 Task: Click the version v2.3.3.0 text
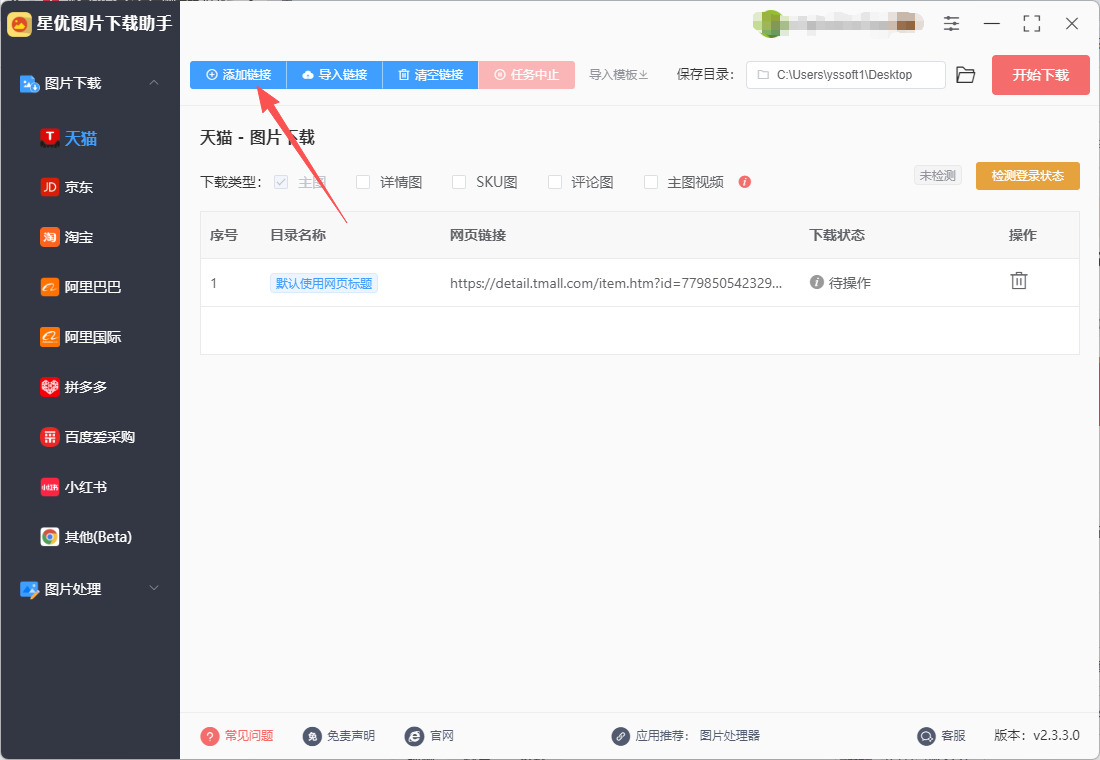coord(1037,735)
